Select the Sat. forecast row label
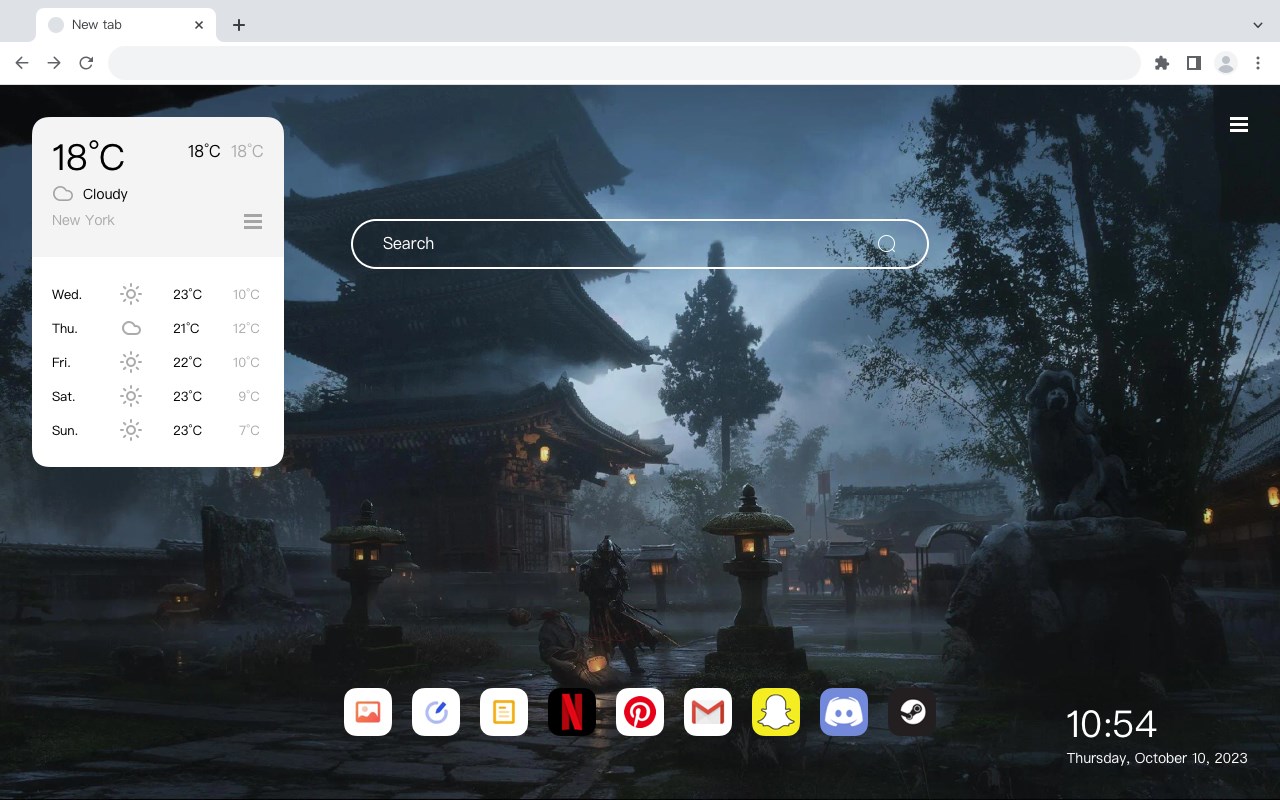 [x=64, y=396]
